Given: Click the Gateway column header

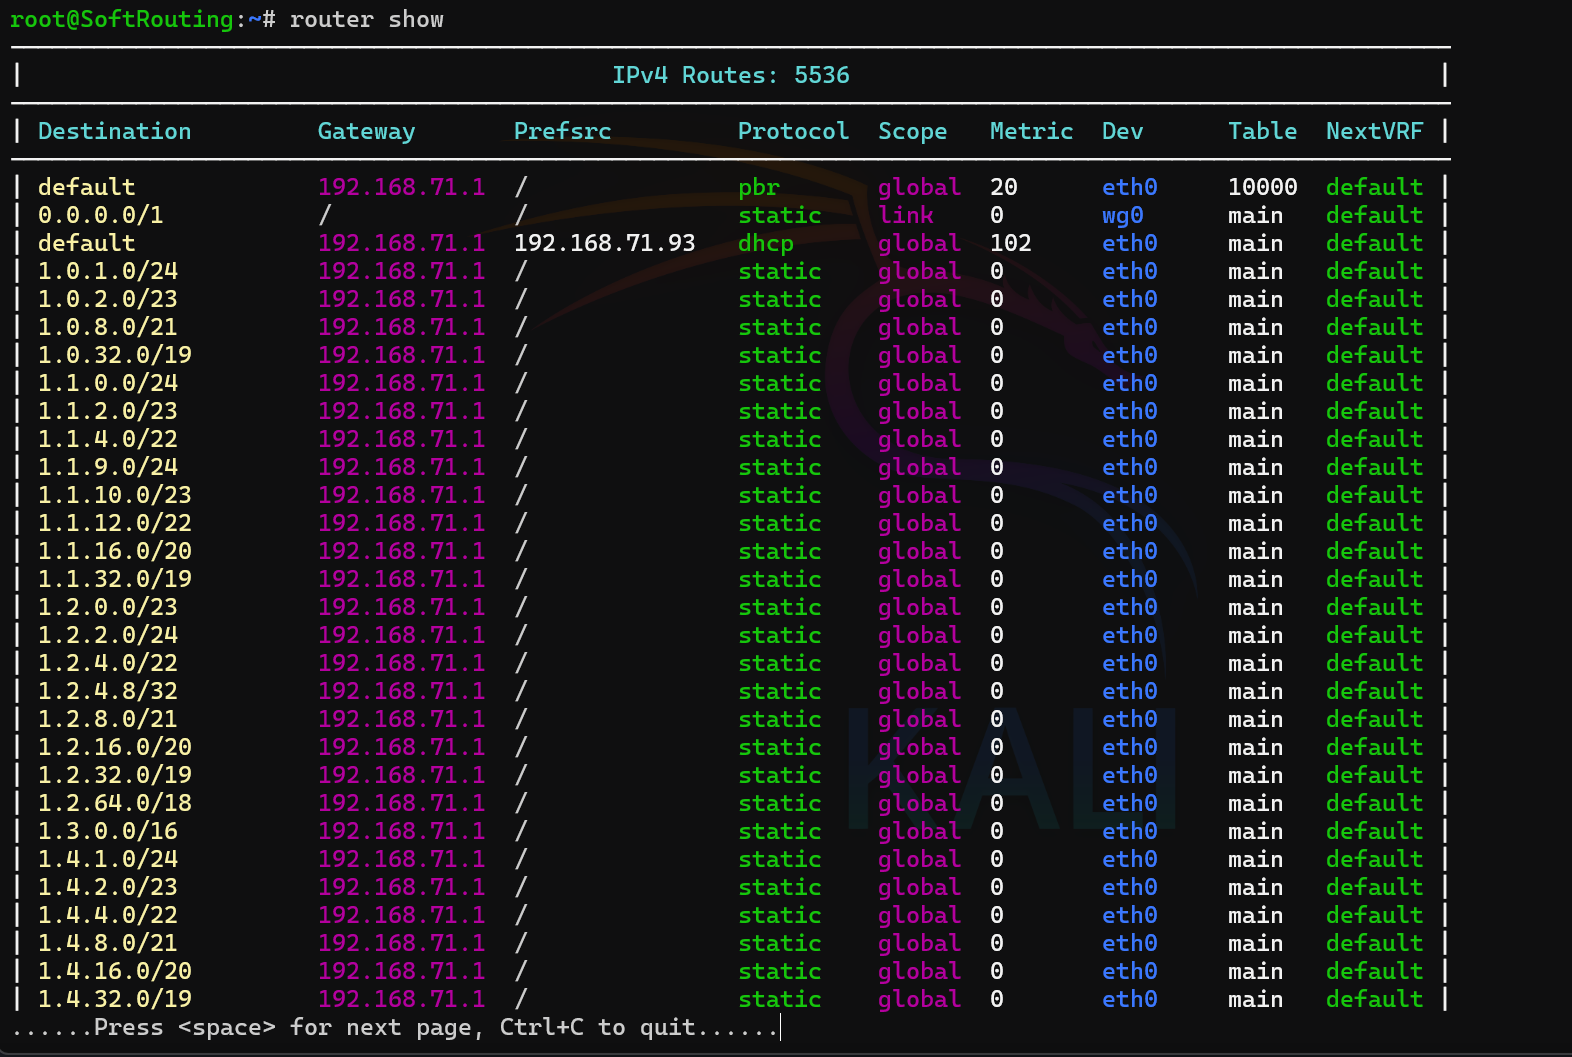Looking at the screenshot, I should point(366,131).
